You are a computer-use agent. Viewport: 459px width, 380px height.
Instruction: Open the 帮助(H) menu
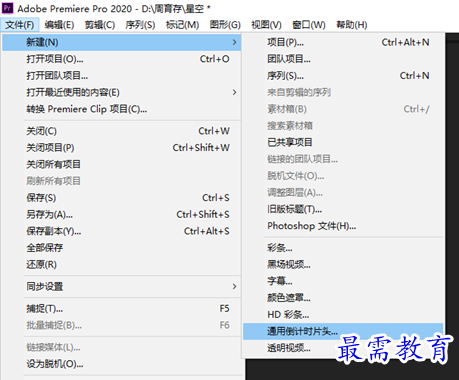pyautogui.click(x=352, y=25)
